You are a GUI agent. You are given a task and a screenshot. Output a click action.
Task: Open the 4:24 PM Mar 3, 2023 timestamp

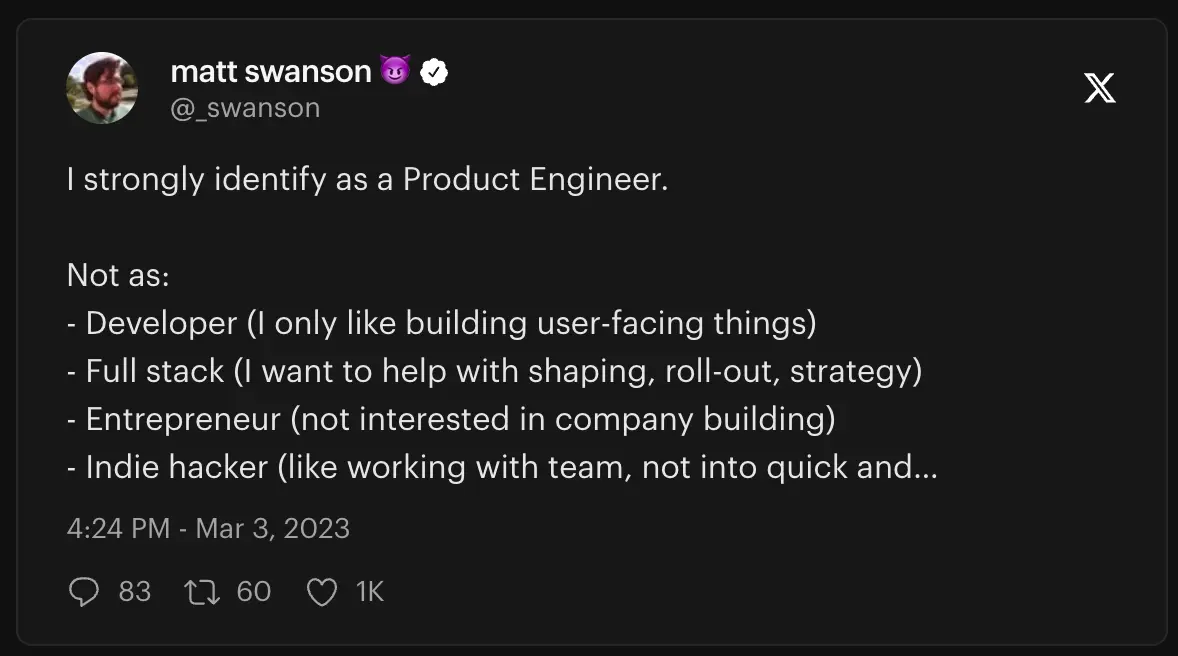point(208,528)
